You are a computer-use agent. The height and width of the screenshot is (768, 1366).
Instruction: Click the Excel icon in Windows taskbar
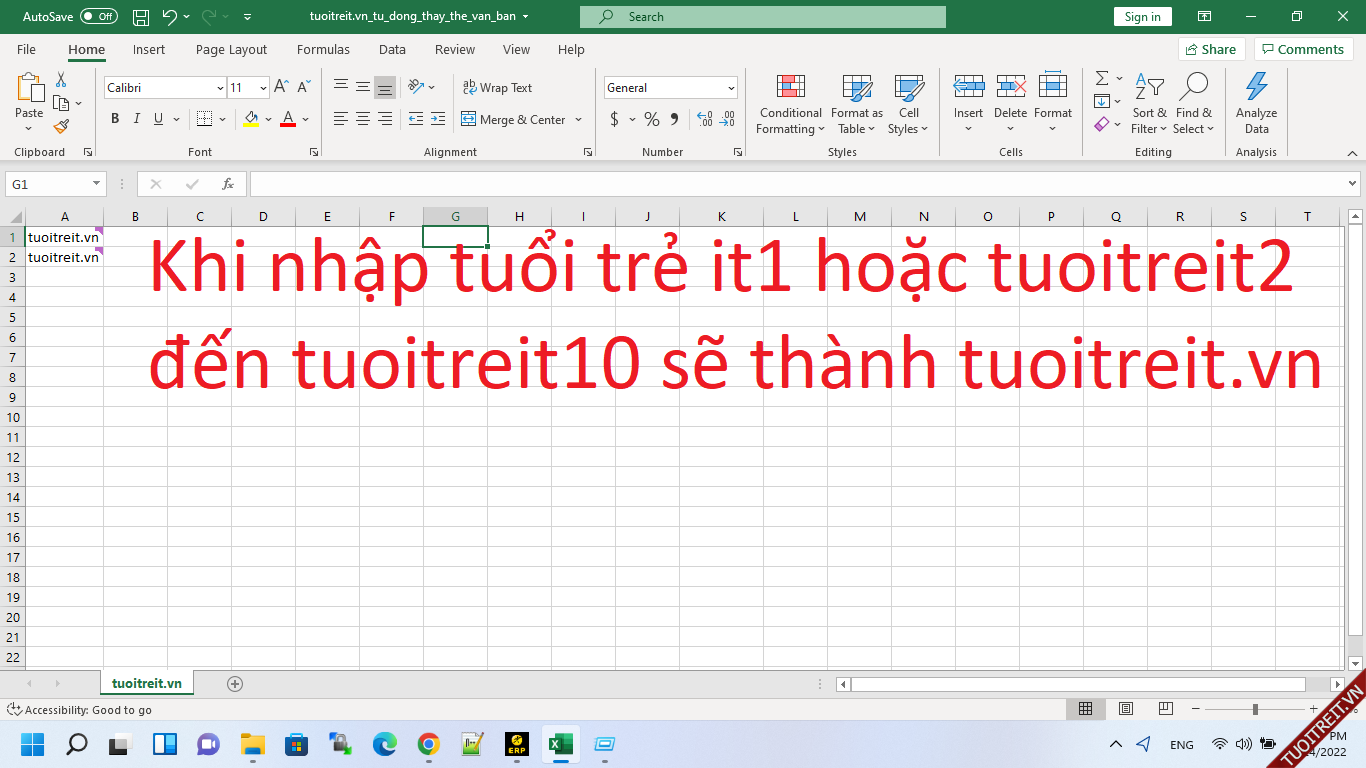point(560,744)
